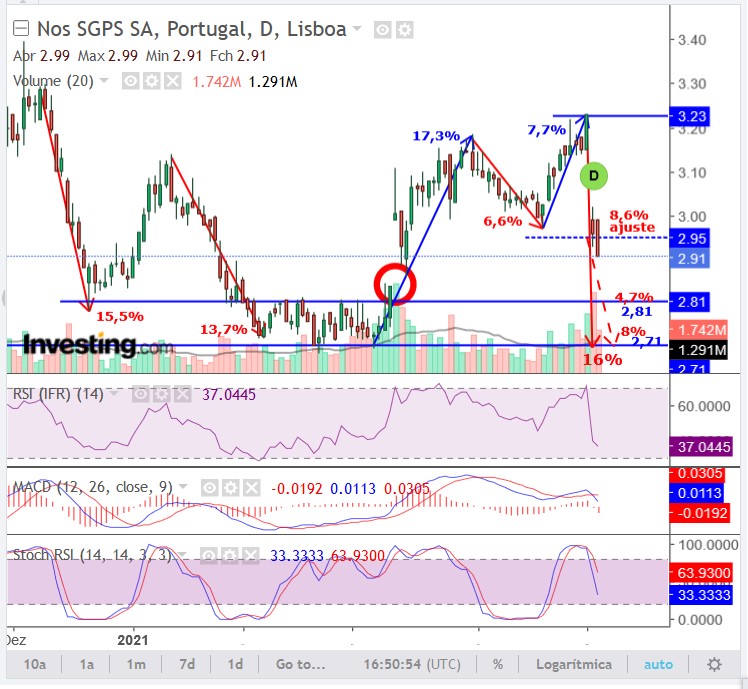Remove the Stoch RSI indicator with X icon

[x=252, y=556]
